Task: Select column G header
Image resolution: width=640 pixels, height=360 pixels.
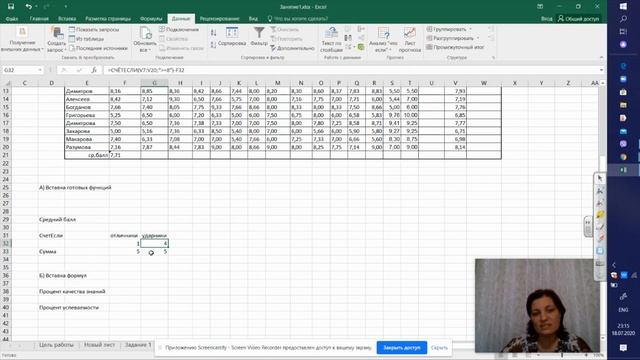Action: coord(154,83)
